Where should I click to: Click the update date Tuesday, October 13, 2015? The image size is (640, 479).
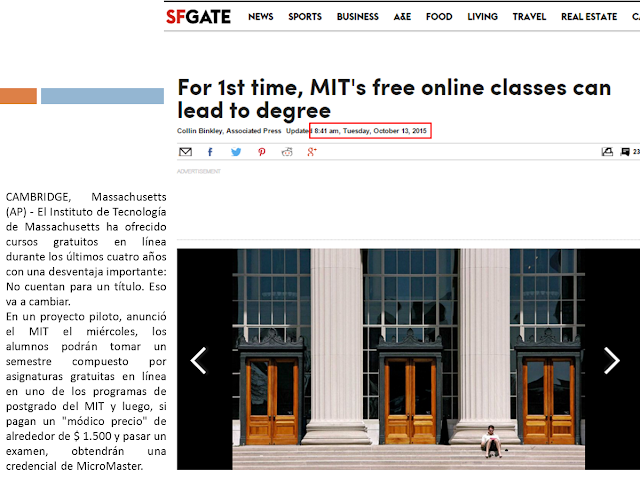(x=385, y=131)
